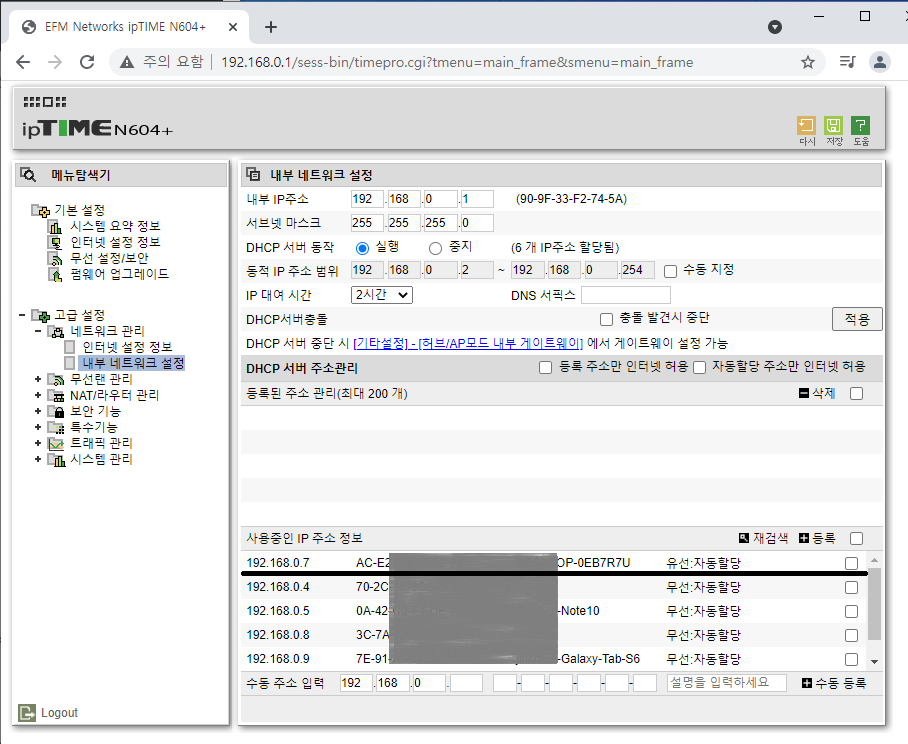Expand the 특수기능 tree node
This screenshot has width=908, height=744.
pos(38,427)
